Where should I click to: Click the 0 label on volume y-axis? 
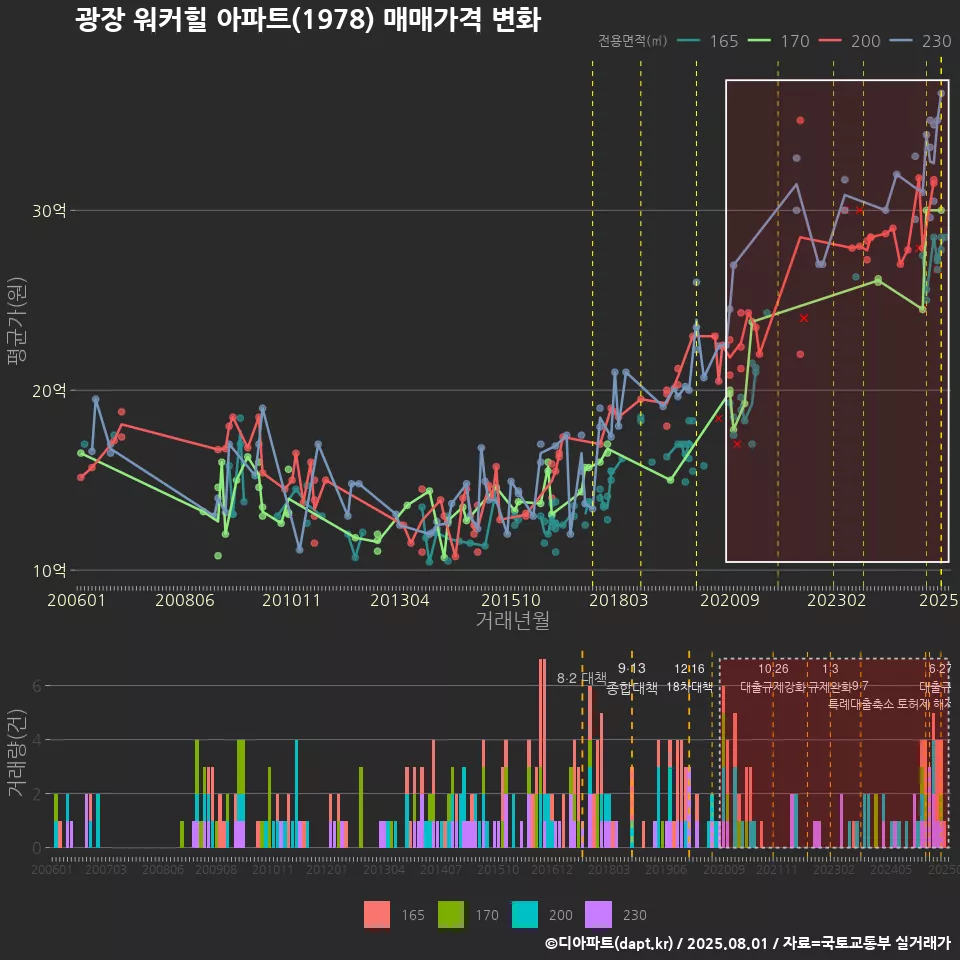point(37,848)
